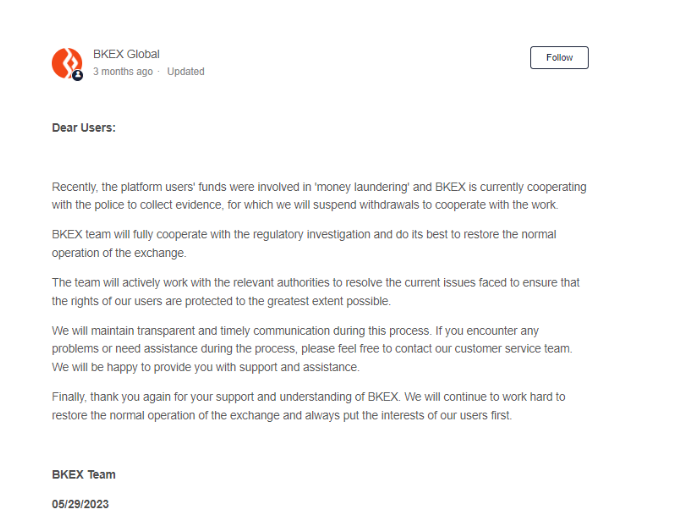This screenshot has width=690, height=529.
Task: Click the '3 months ago' timestamp
Action: tap(123, 72)
